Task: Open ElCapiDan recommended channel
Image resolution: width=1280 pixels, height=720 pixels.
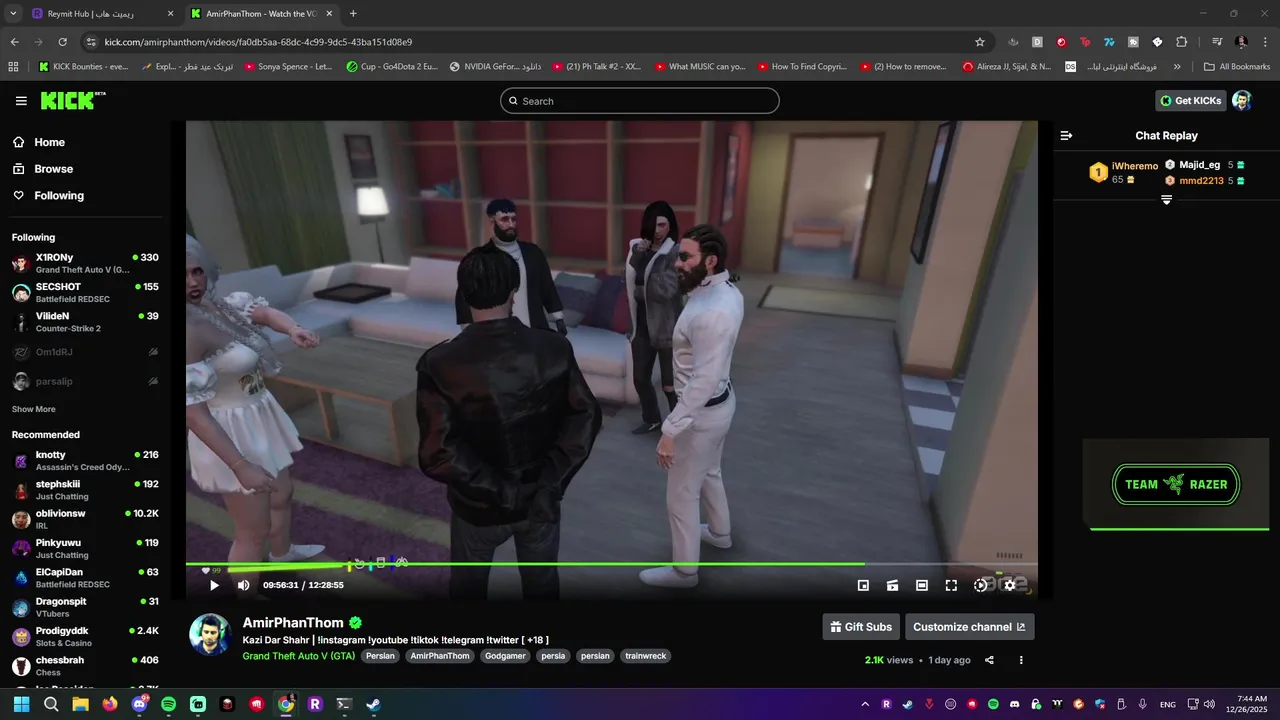Action: click(x=84, y=578)
